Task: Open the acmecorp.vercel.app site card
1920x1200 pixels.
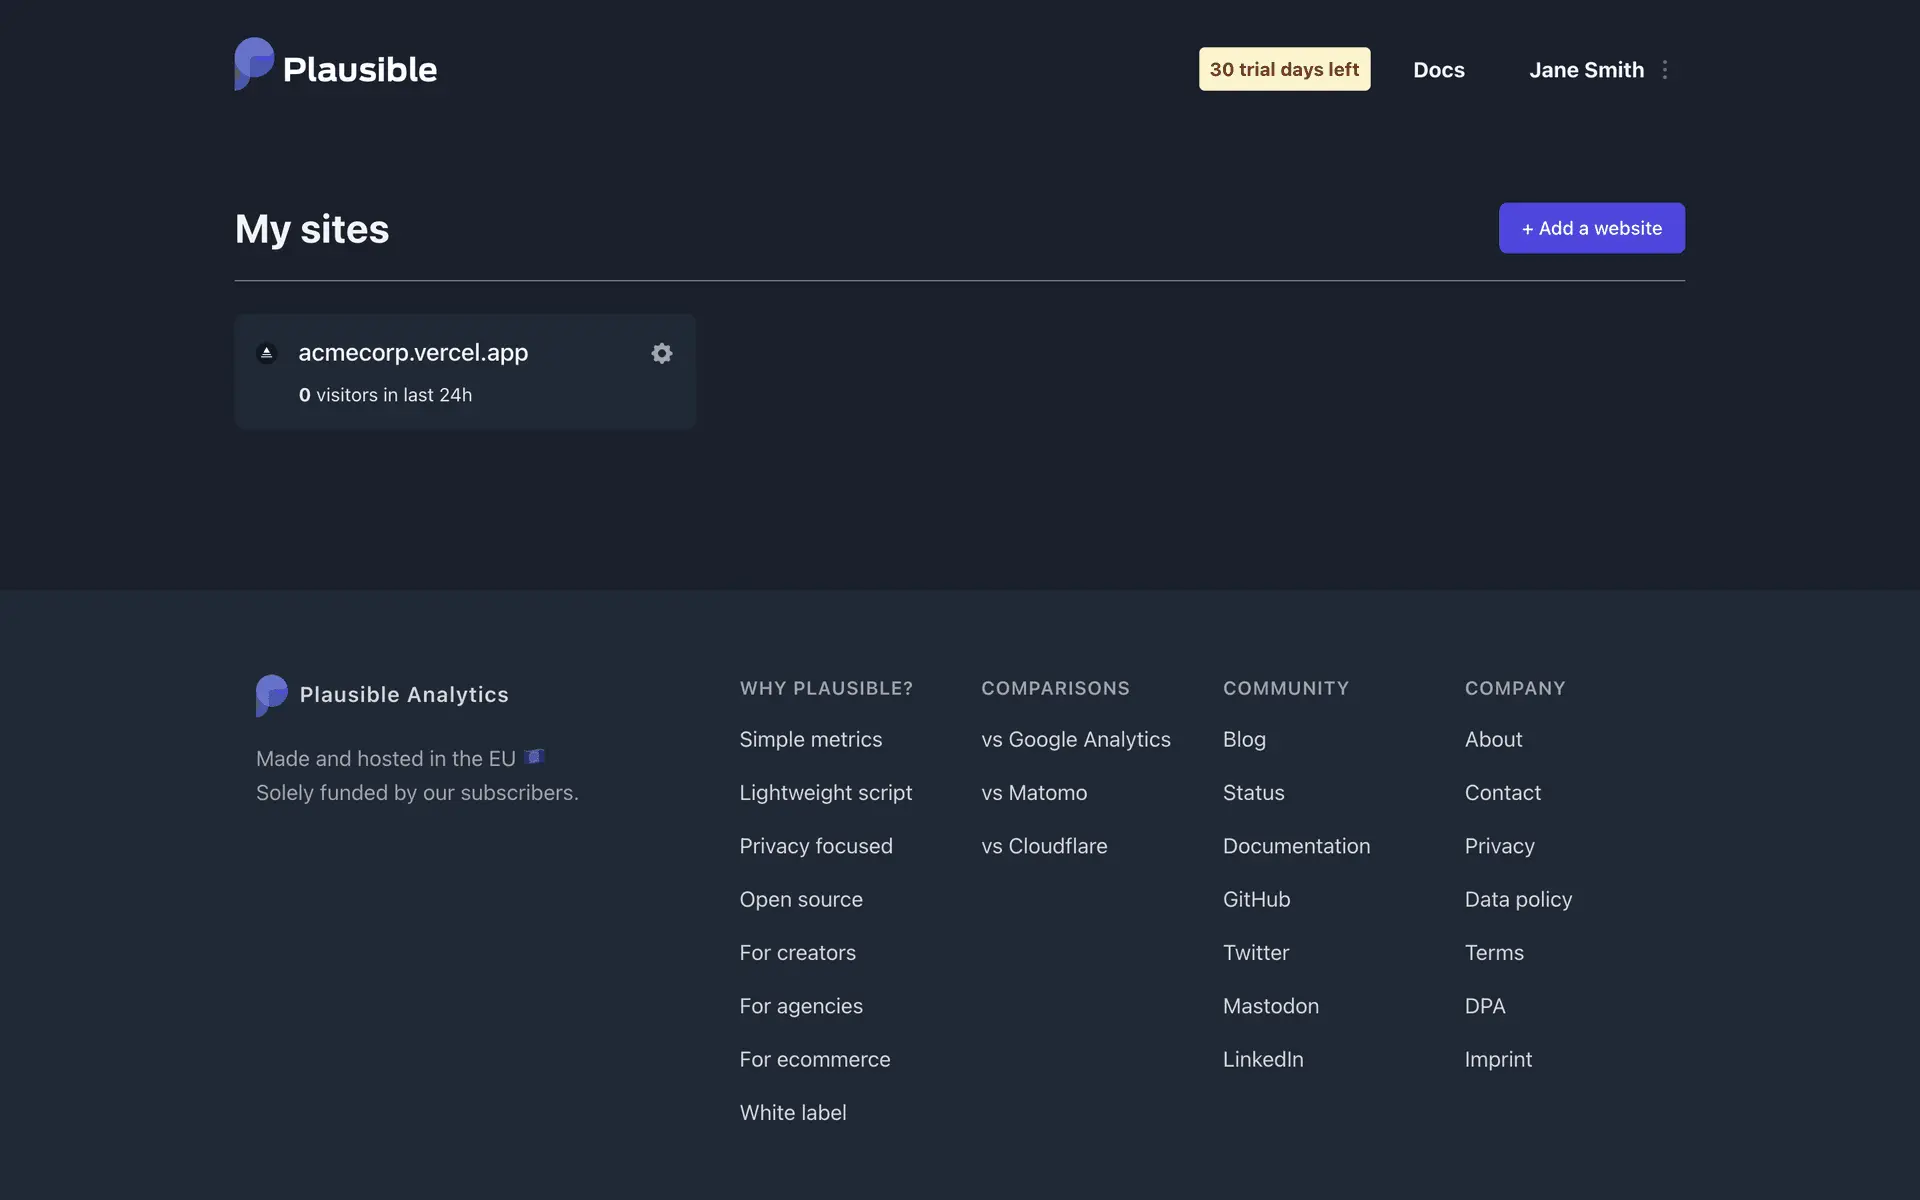Action: click(x=413, y=353)
